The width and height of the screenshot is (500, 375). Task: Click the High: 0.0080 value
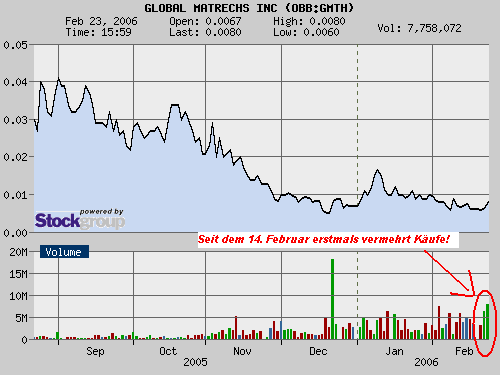309,21
